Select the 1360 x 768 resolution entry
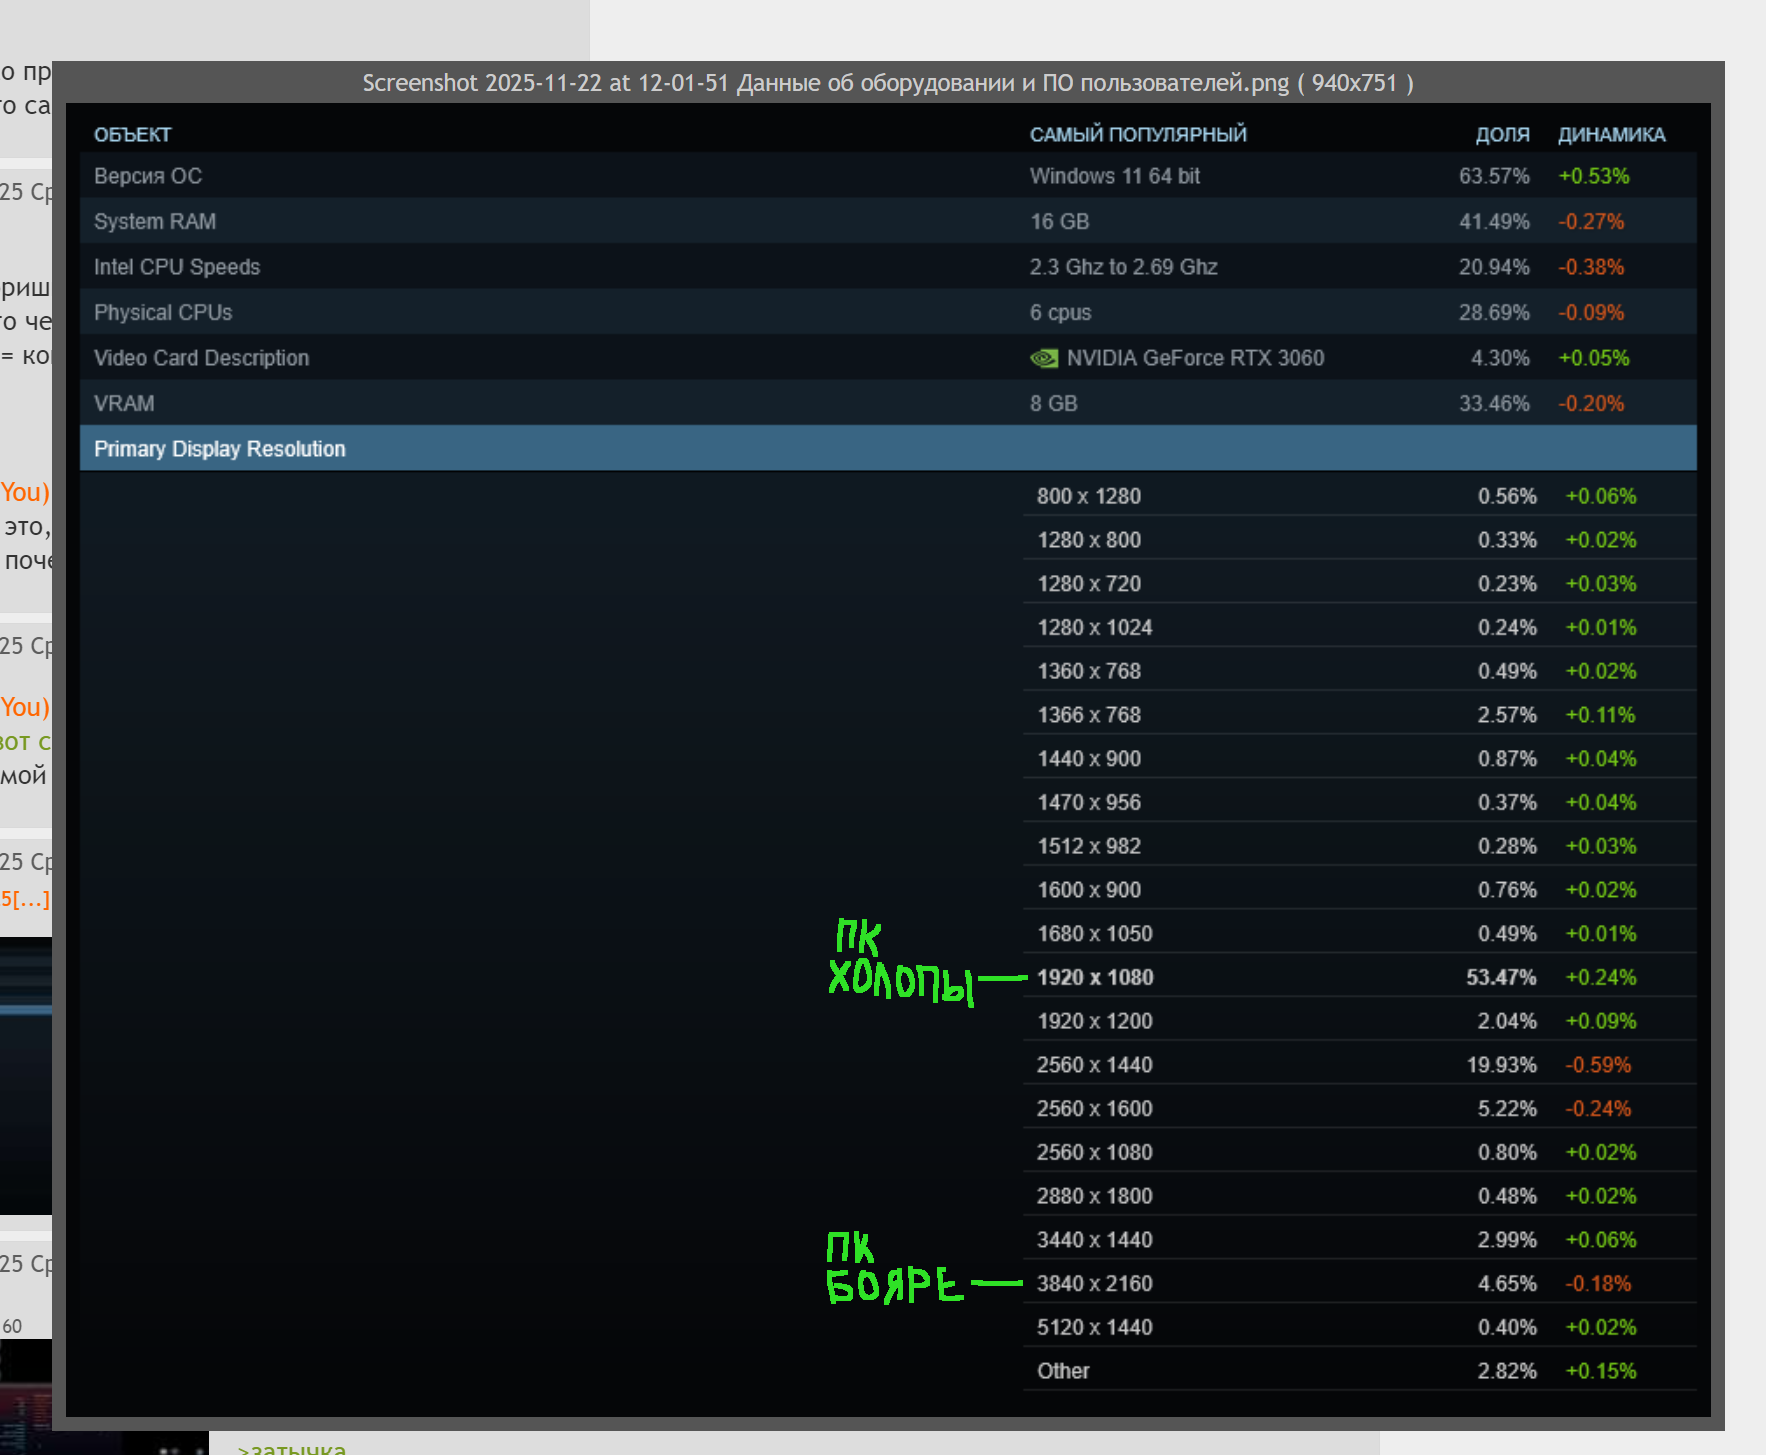This screenshot has height=1455, width=1766. 1089,671
